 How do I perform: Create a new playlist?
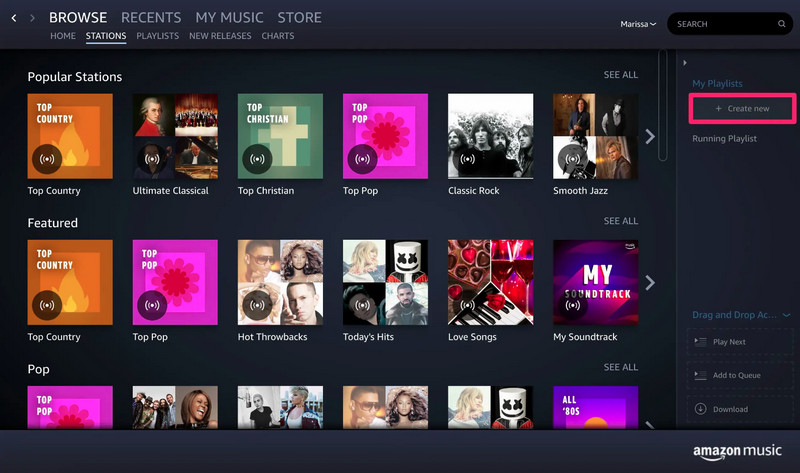(x=742, y=108)
